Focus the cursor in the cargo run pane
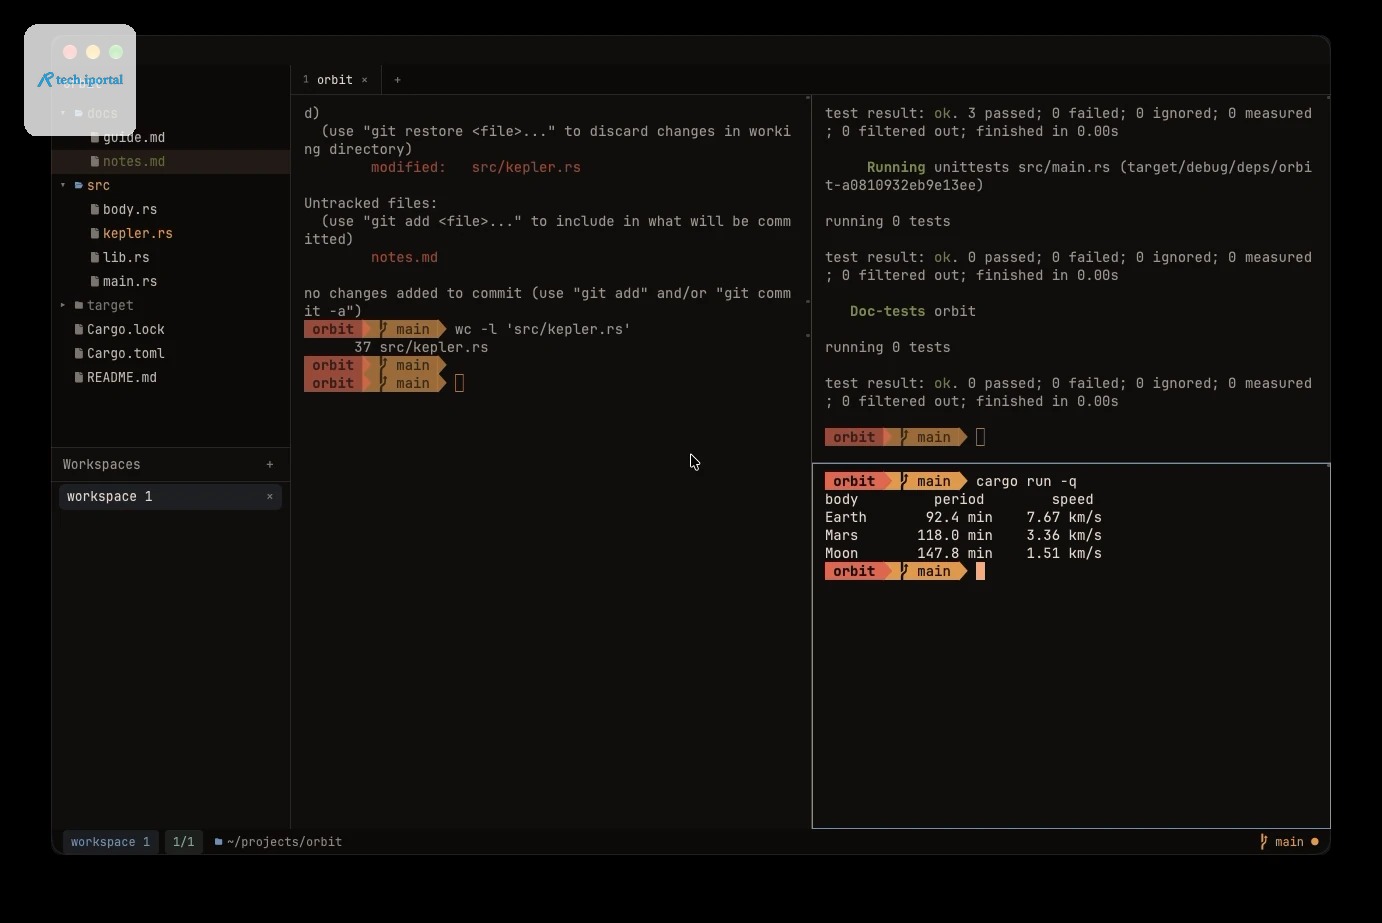This screenshot has width=1382, height=923. 980,571
